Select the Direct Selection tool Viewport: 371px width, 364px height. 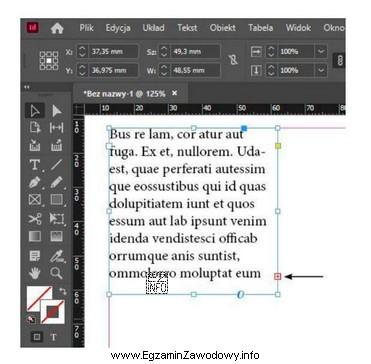57,111
